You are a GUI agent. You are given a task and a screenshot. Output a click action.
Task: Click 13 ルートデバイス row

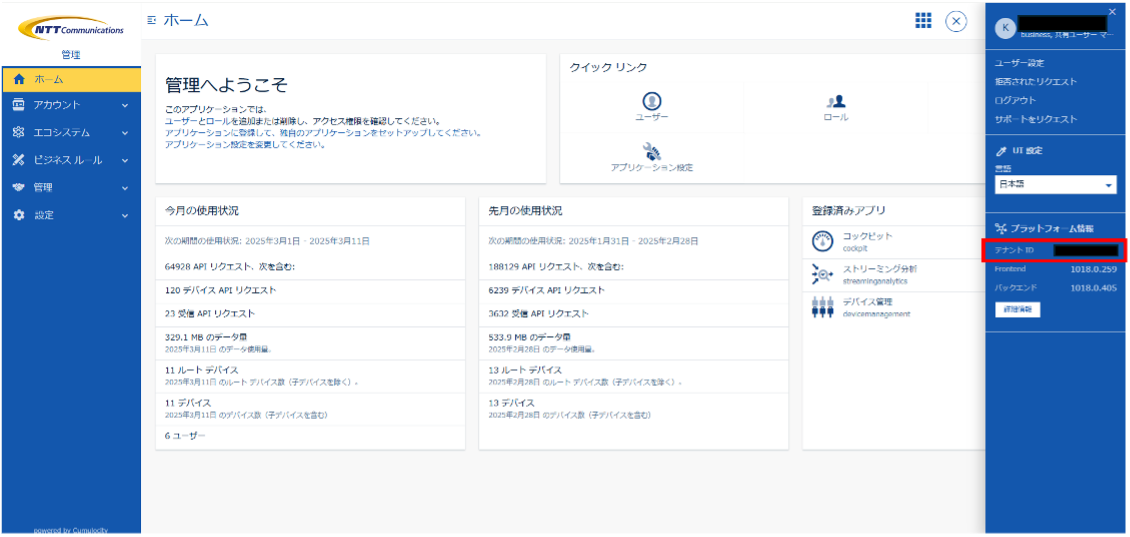tap(633, 375)
